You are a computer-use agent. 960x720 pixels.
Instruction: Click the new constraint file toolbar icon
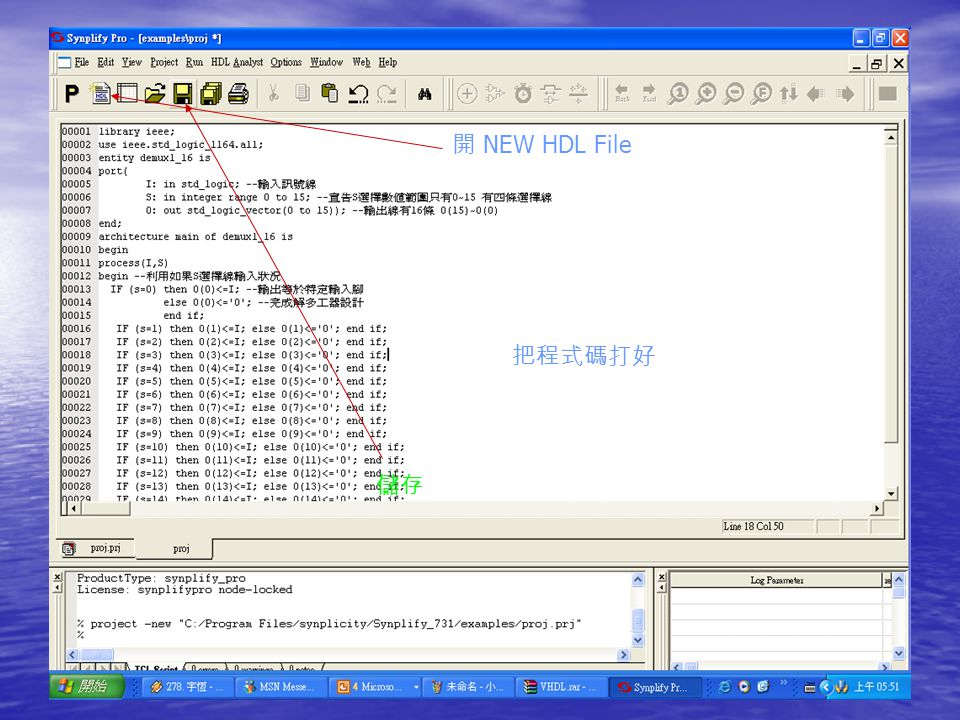pos(127,94)
